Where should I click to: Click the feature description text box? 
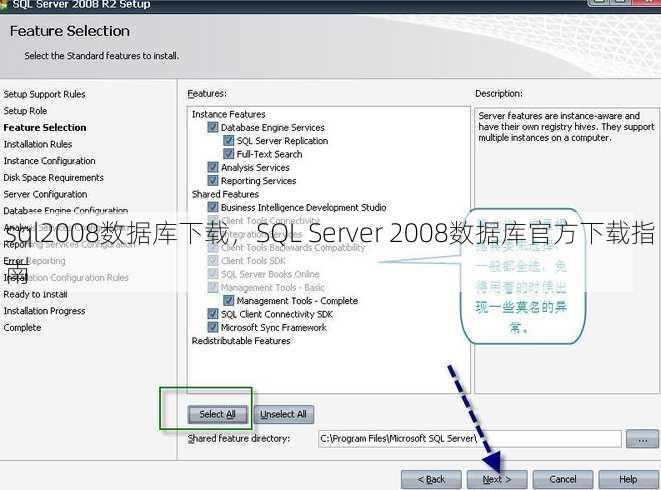pos(567,250)
